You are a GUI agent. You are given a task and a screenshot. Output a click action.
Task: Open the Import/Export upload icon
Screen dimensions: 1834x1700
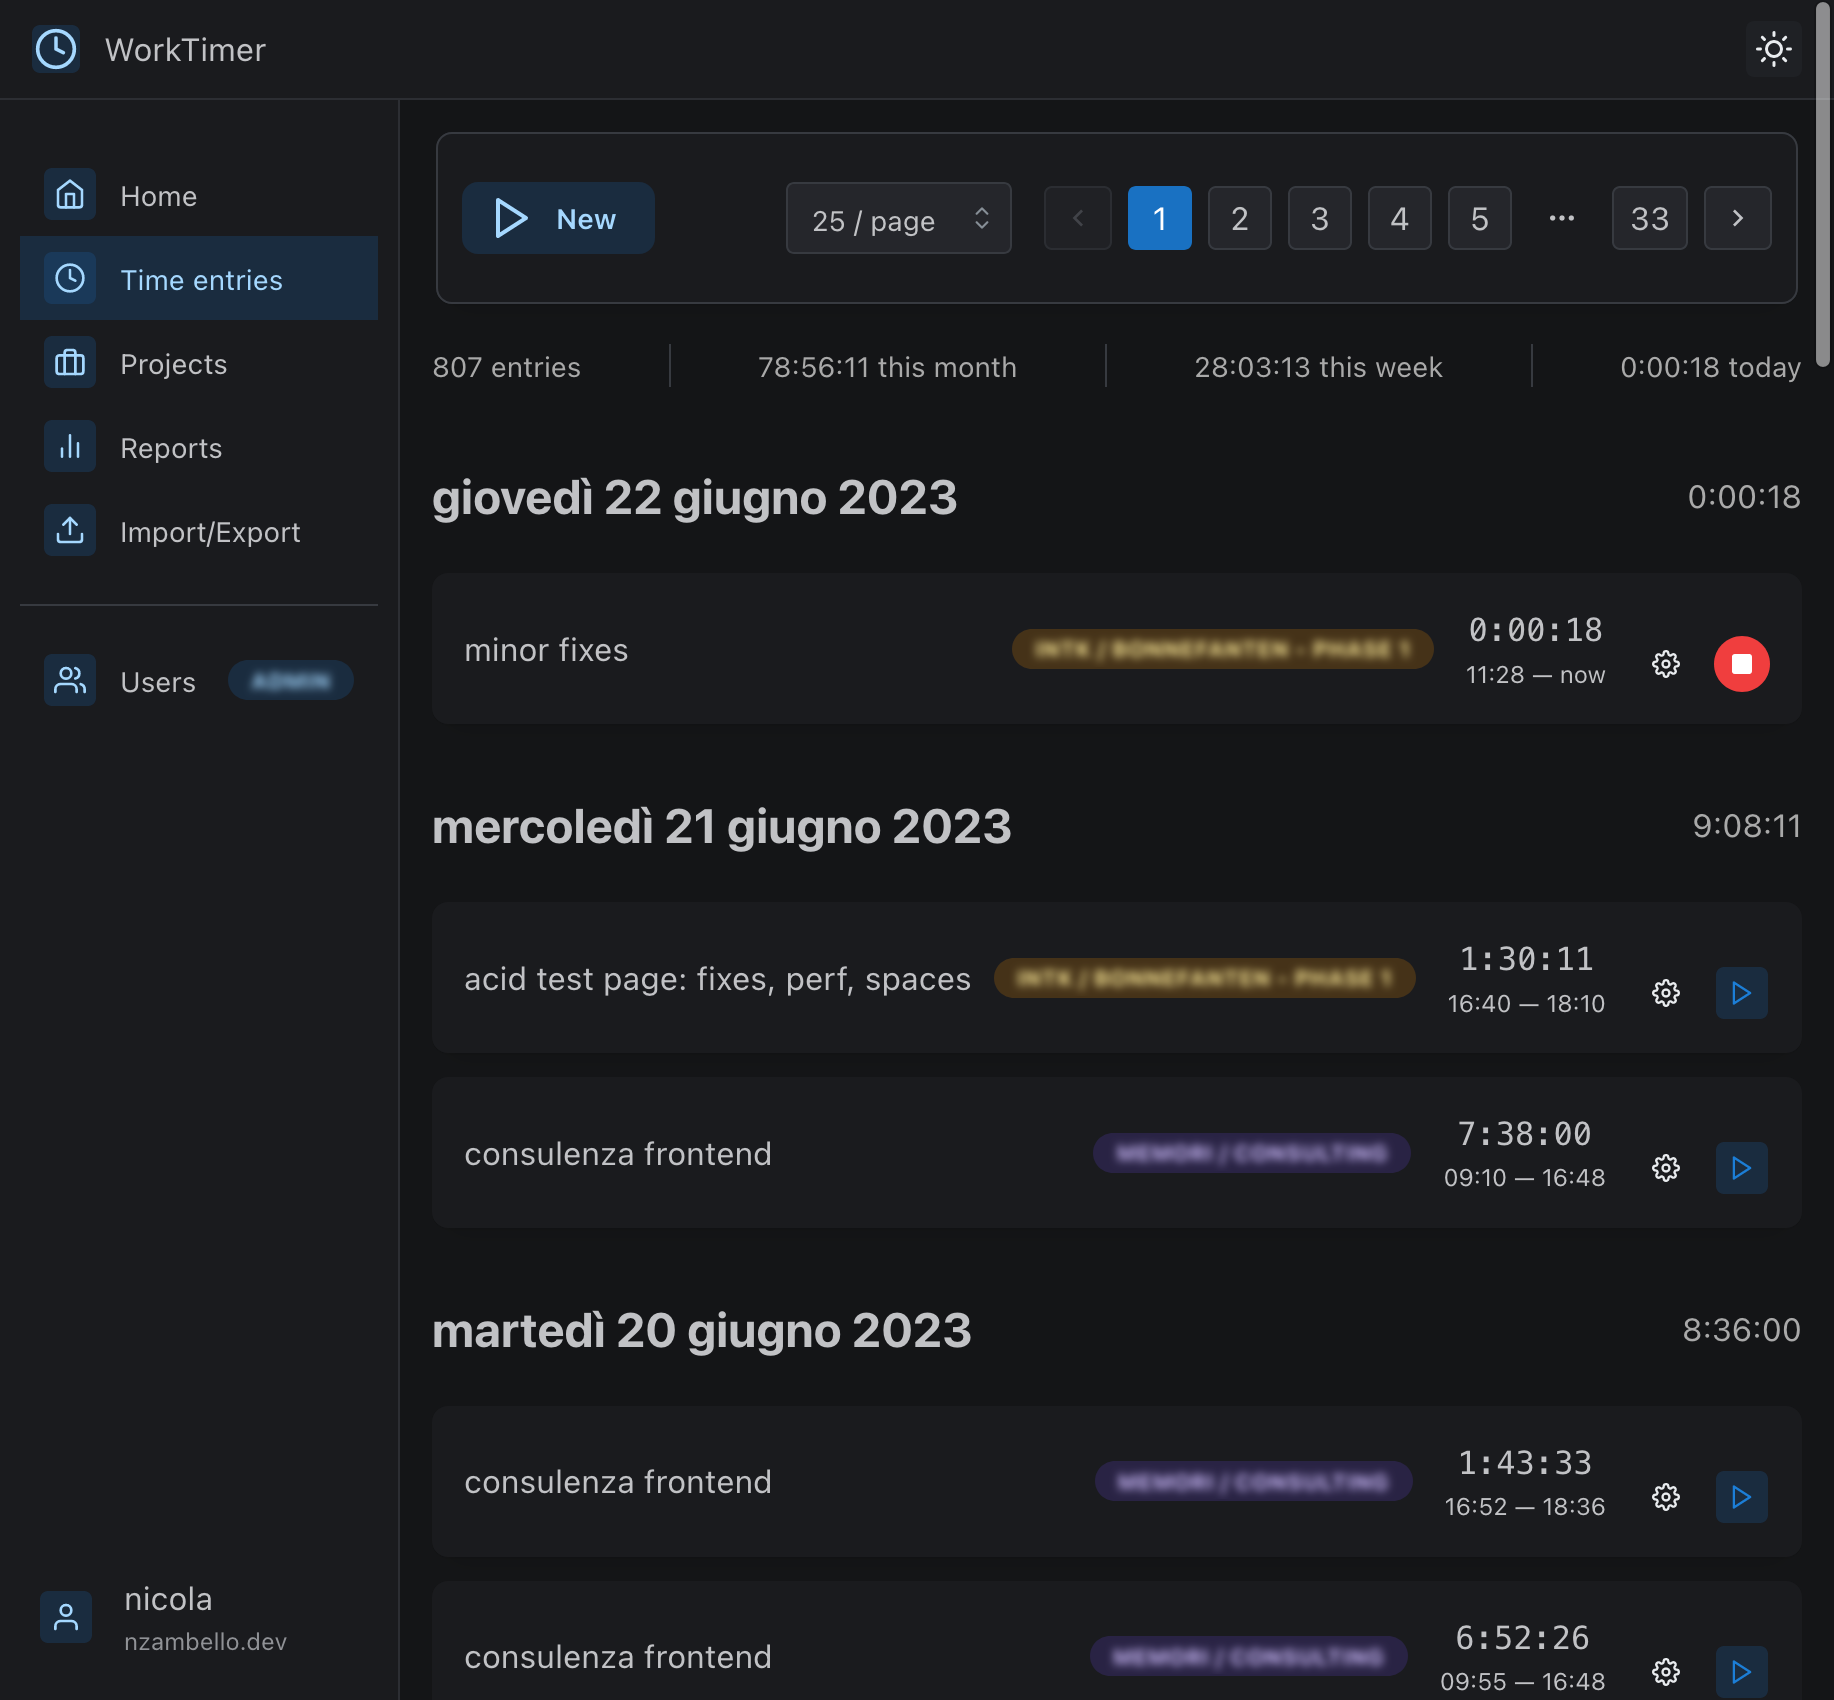pyautogui.click(x=69, y=530)
